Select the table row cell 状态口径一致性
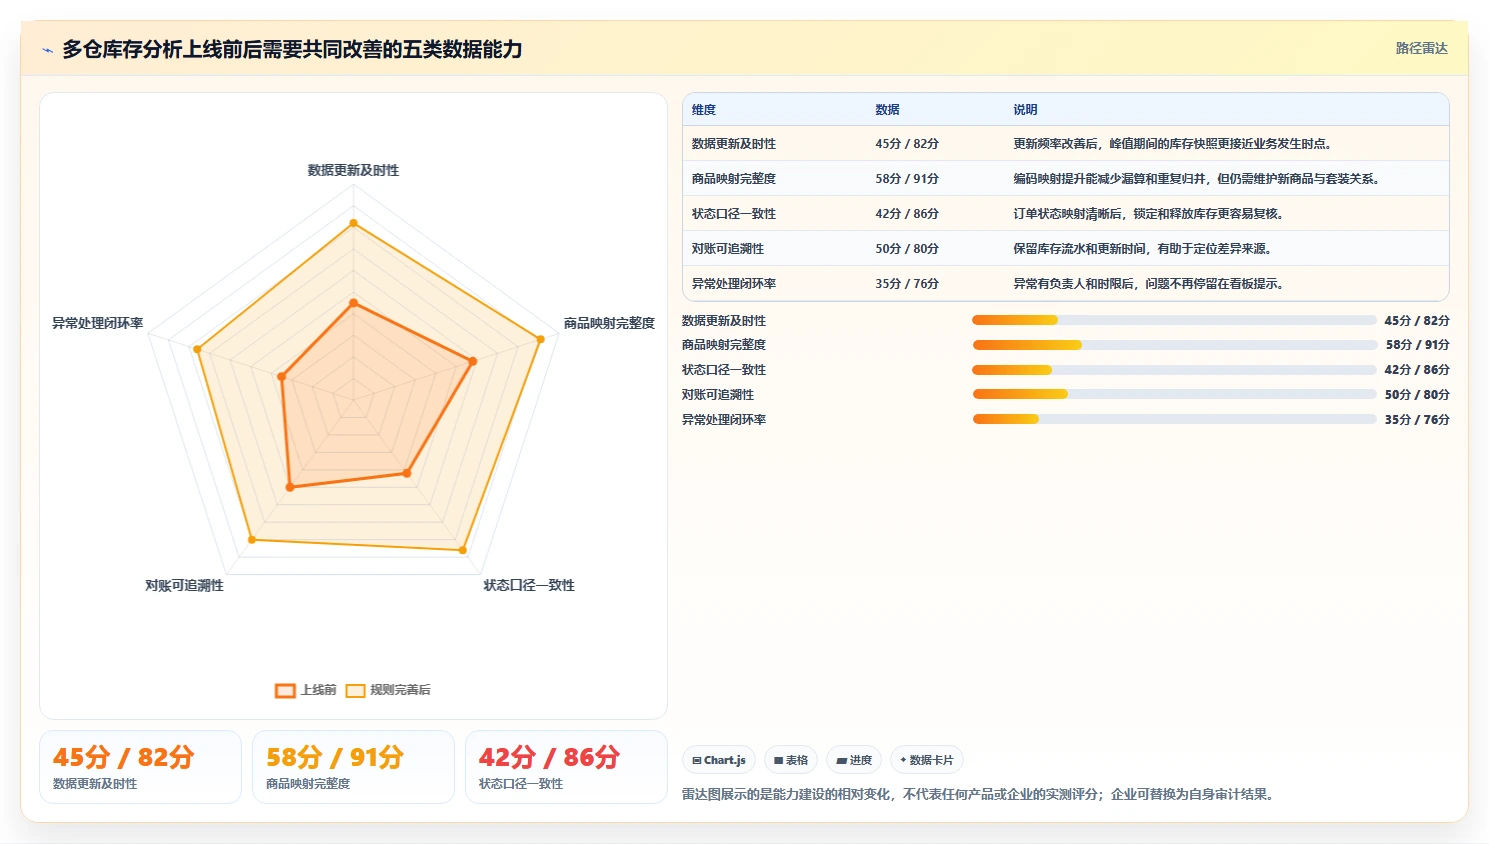The image size is (1489, 844). [734, 214]
